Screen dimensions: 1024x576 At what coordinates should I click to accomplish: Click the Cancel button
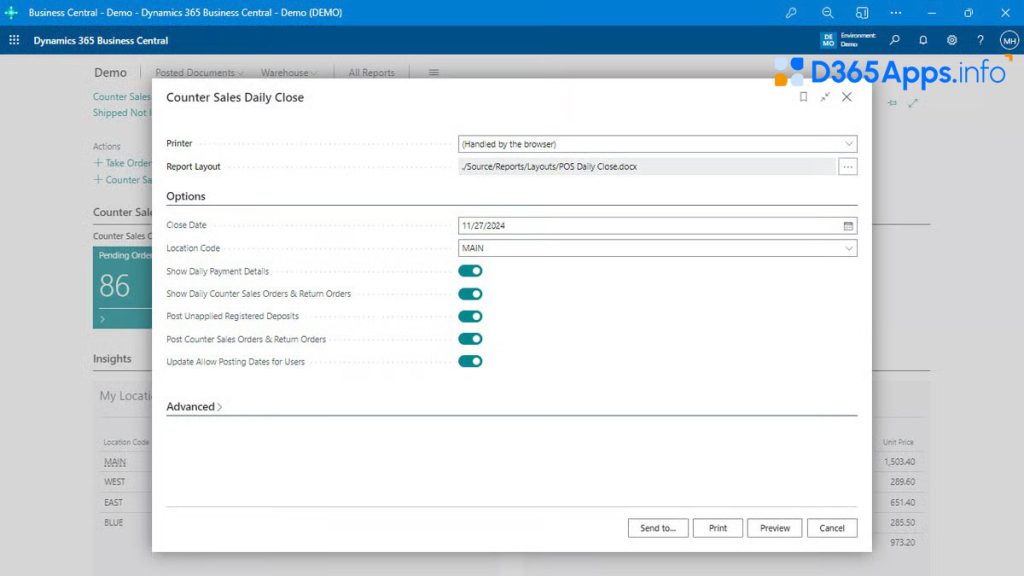pyautogui.click(x=832, y=528)
